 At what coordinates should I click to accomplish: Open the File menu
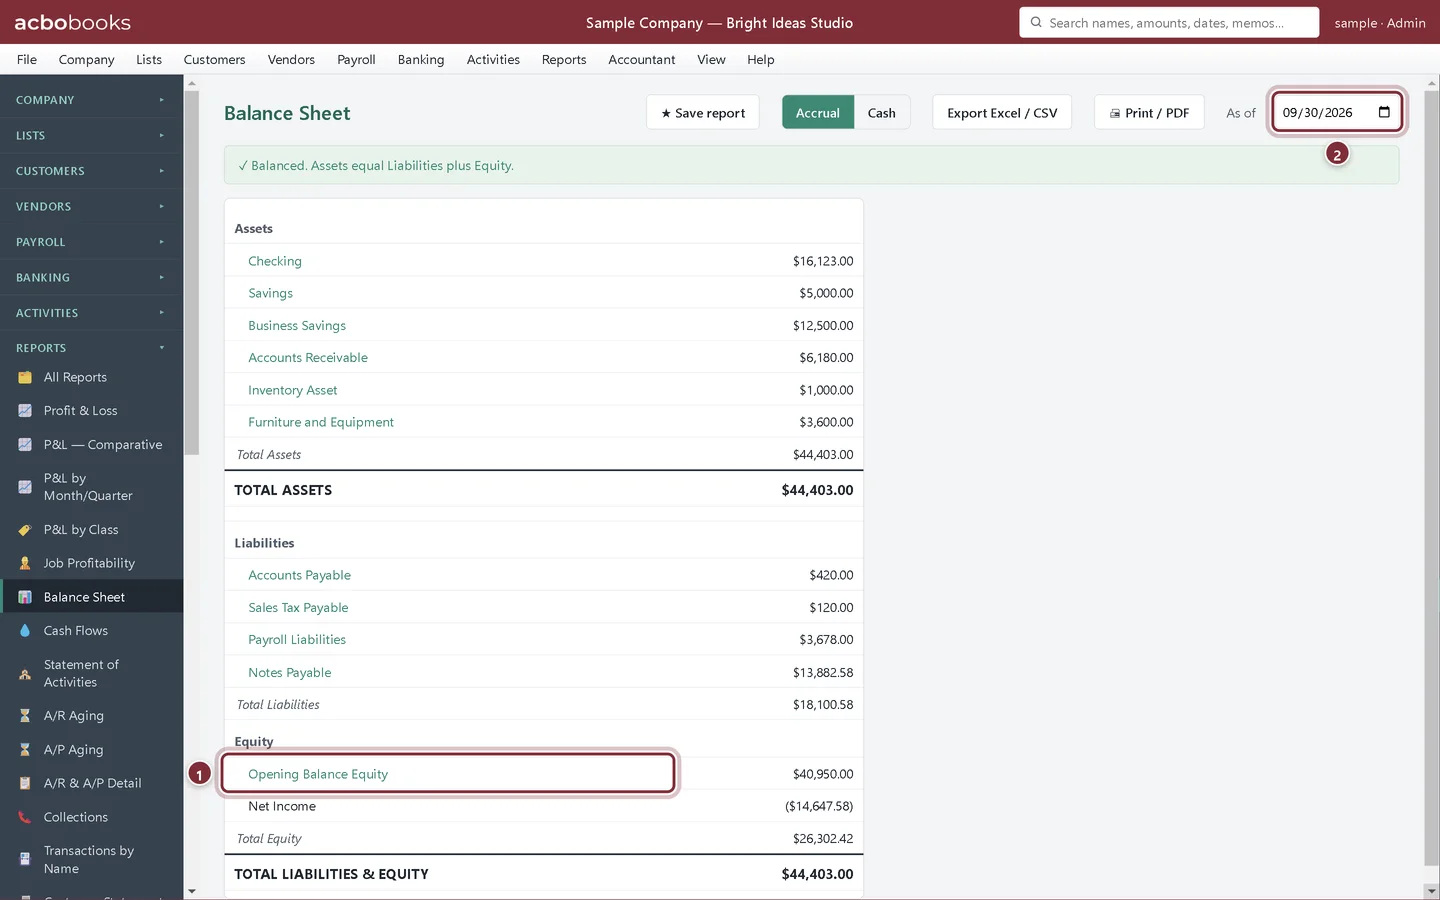27,60
